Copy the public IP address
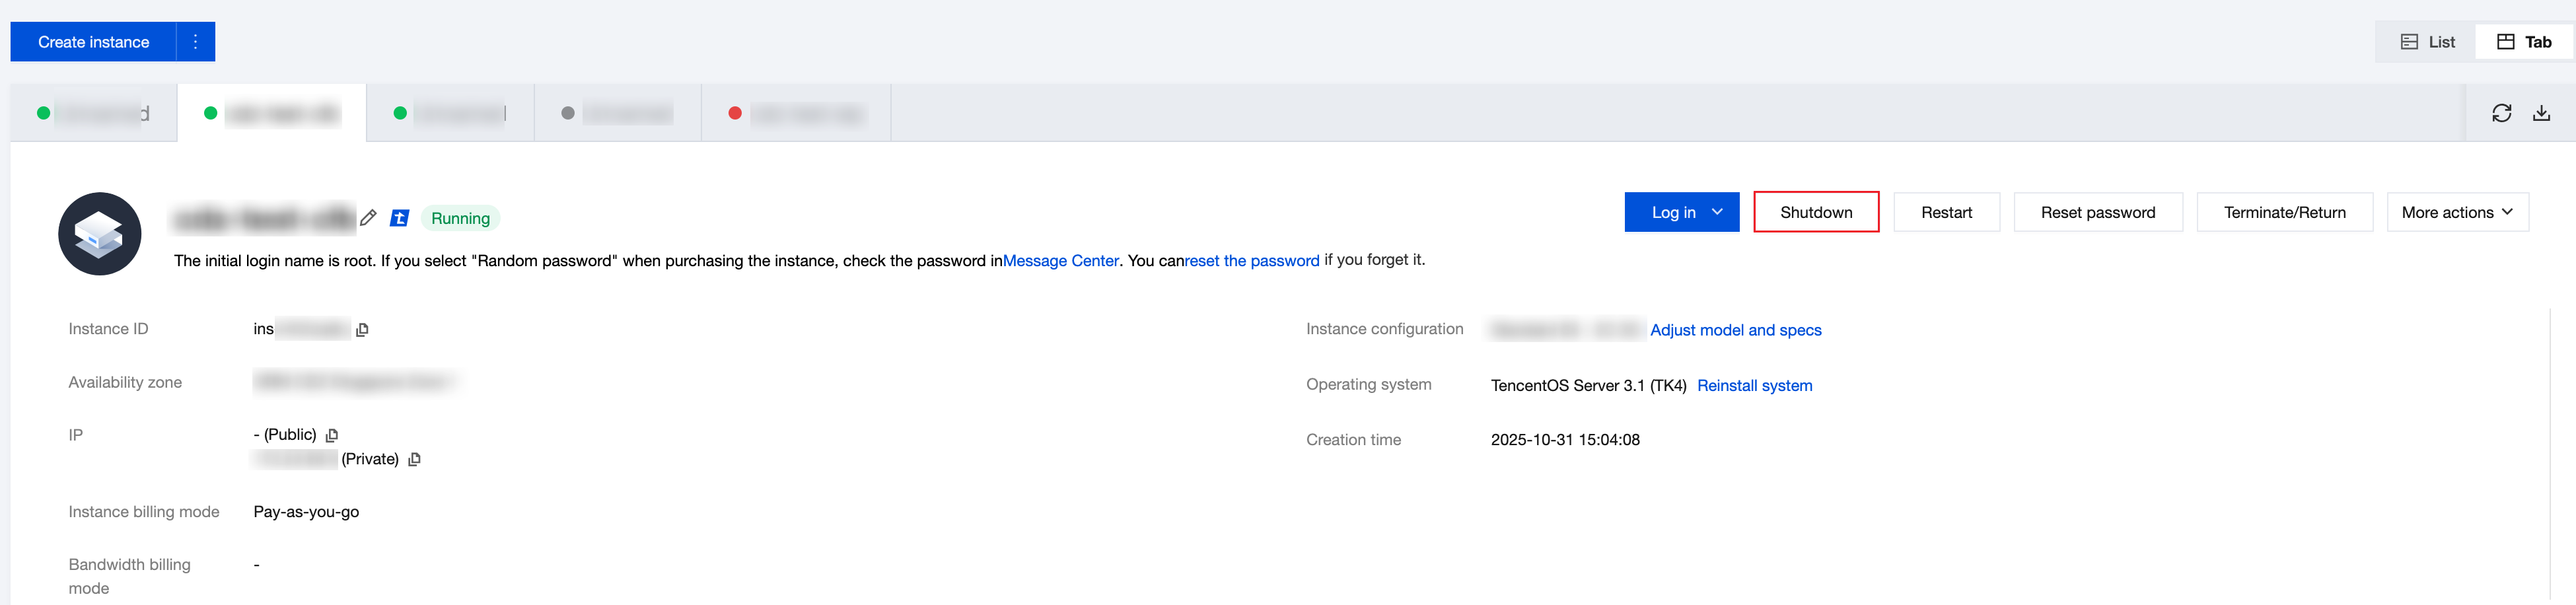2576x605 pixels. tap(332, 435)
